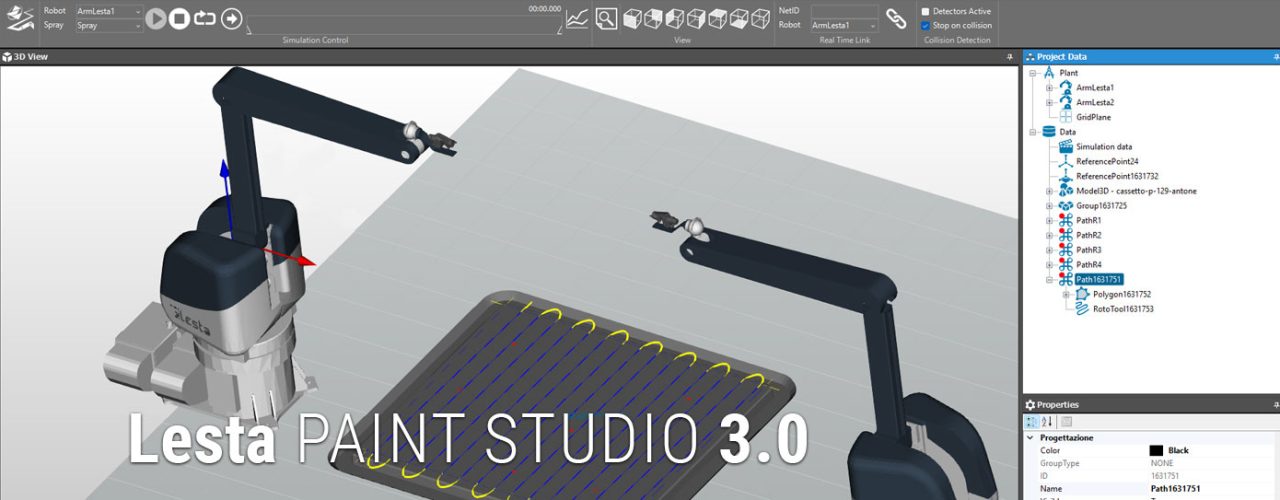The width and height of the screenshot is (1280, 500).
Task: Select GridPlane in the Plant tree
Action: pyautogui.click(x=1093, y=117)
